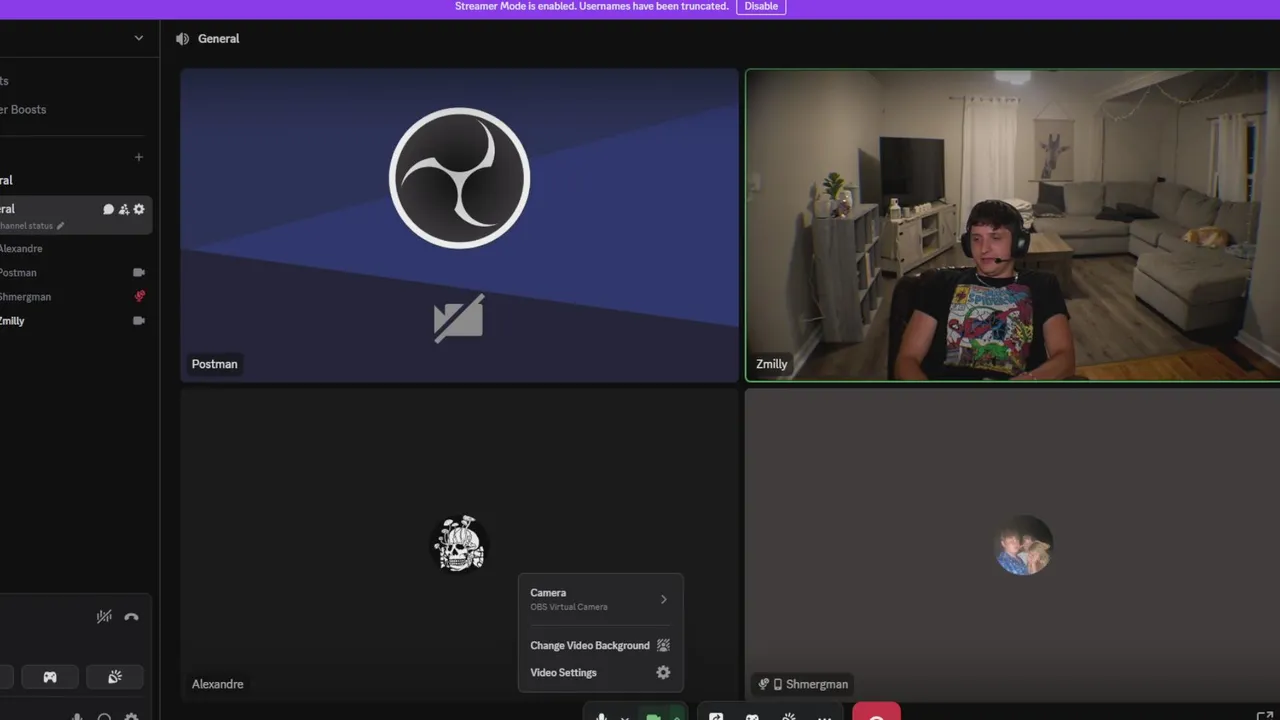Click Postman's camera icon in the sidebar
Screen dimensions: 1280x720
point(139,272)
